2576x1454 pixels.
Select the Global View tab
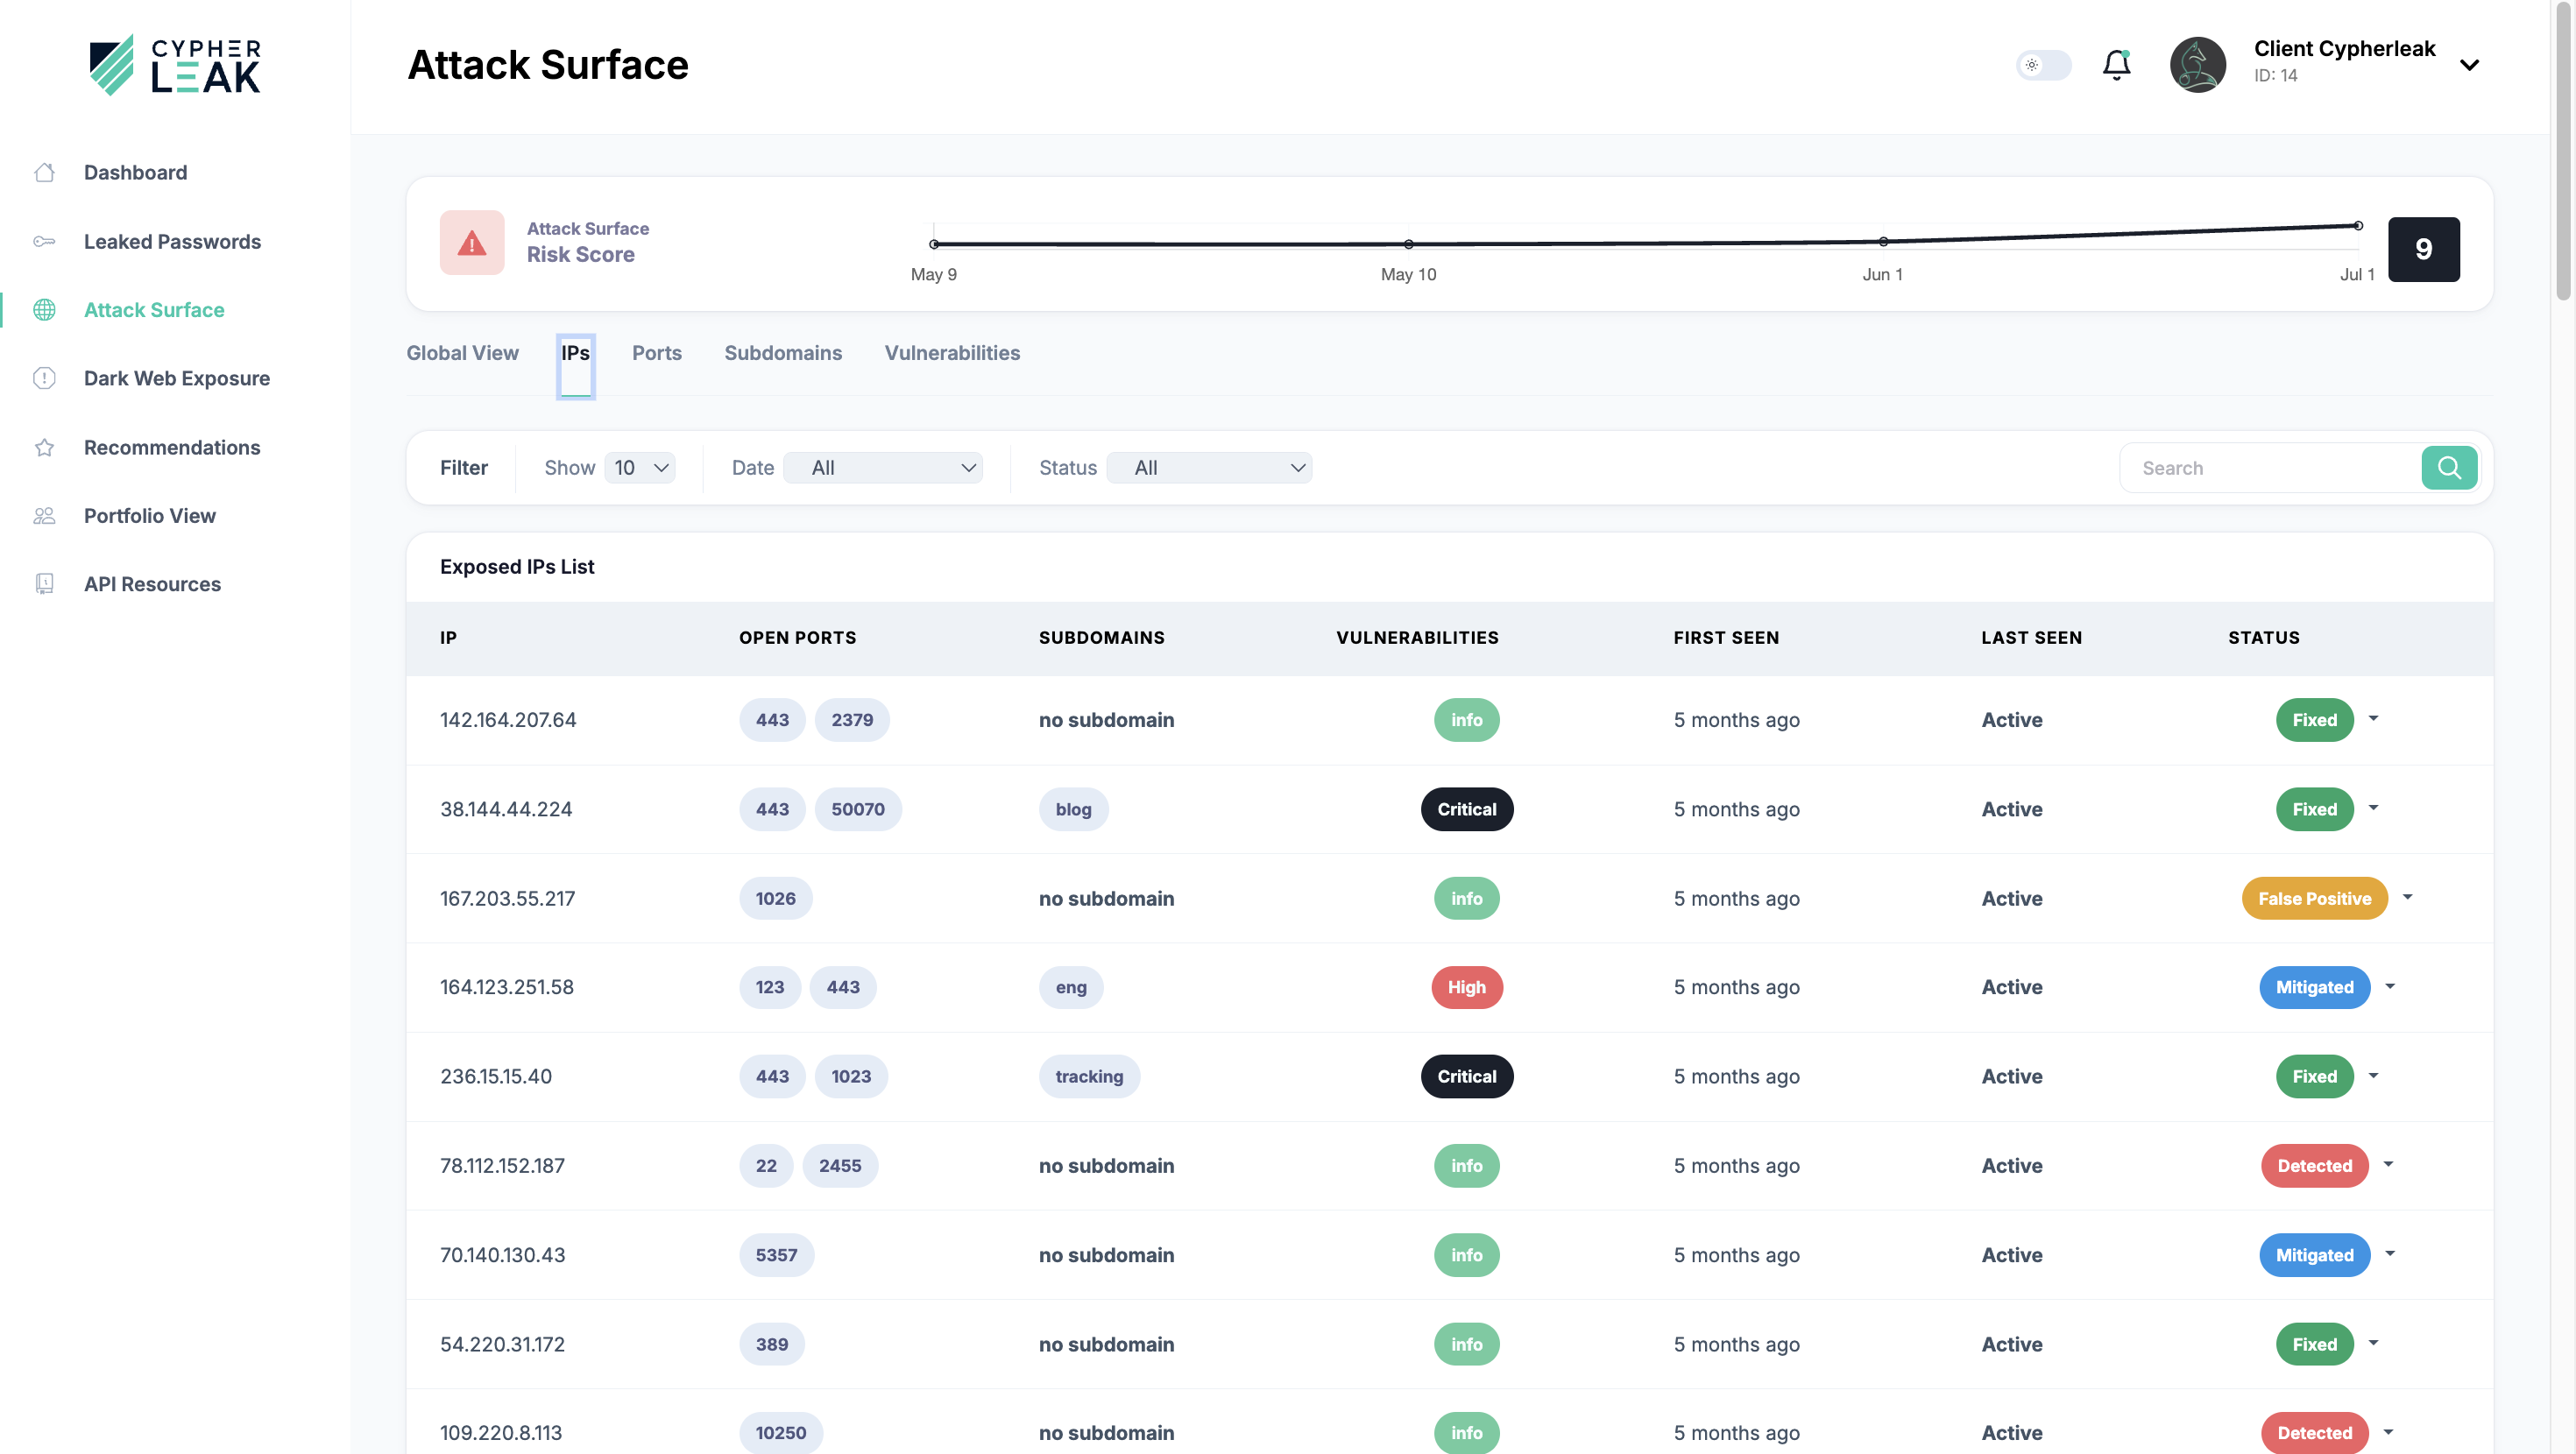462,353
